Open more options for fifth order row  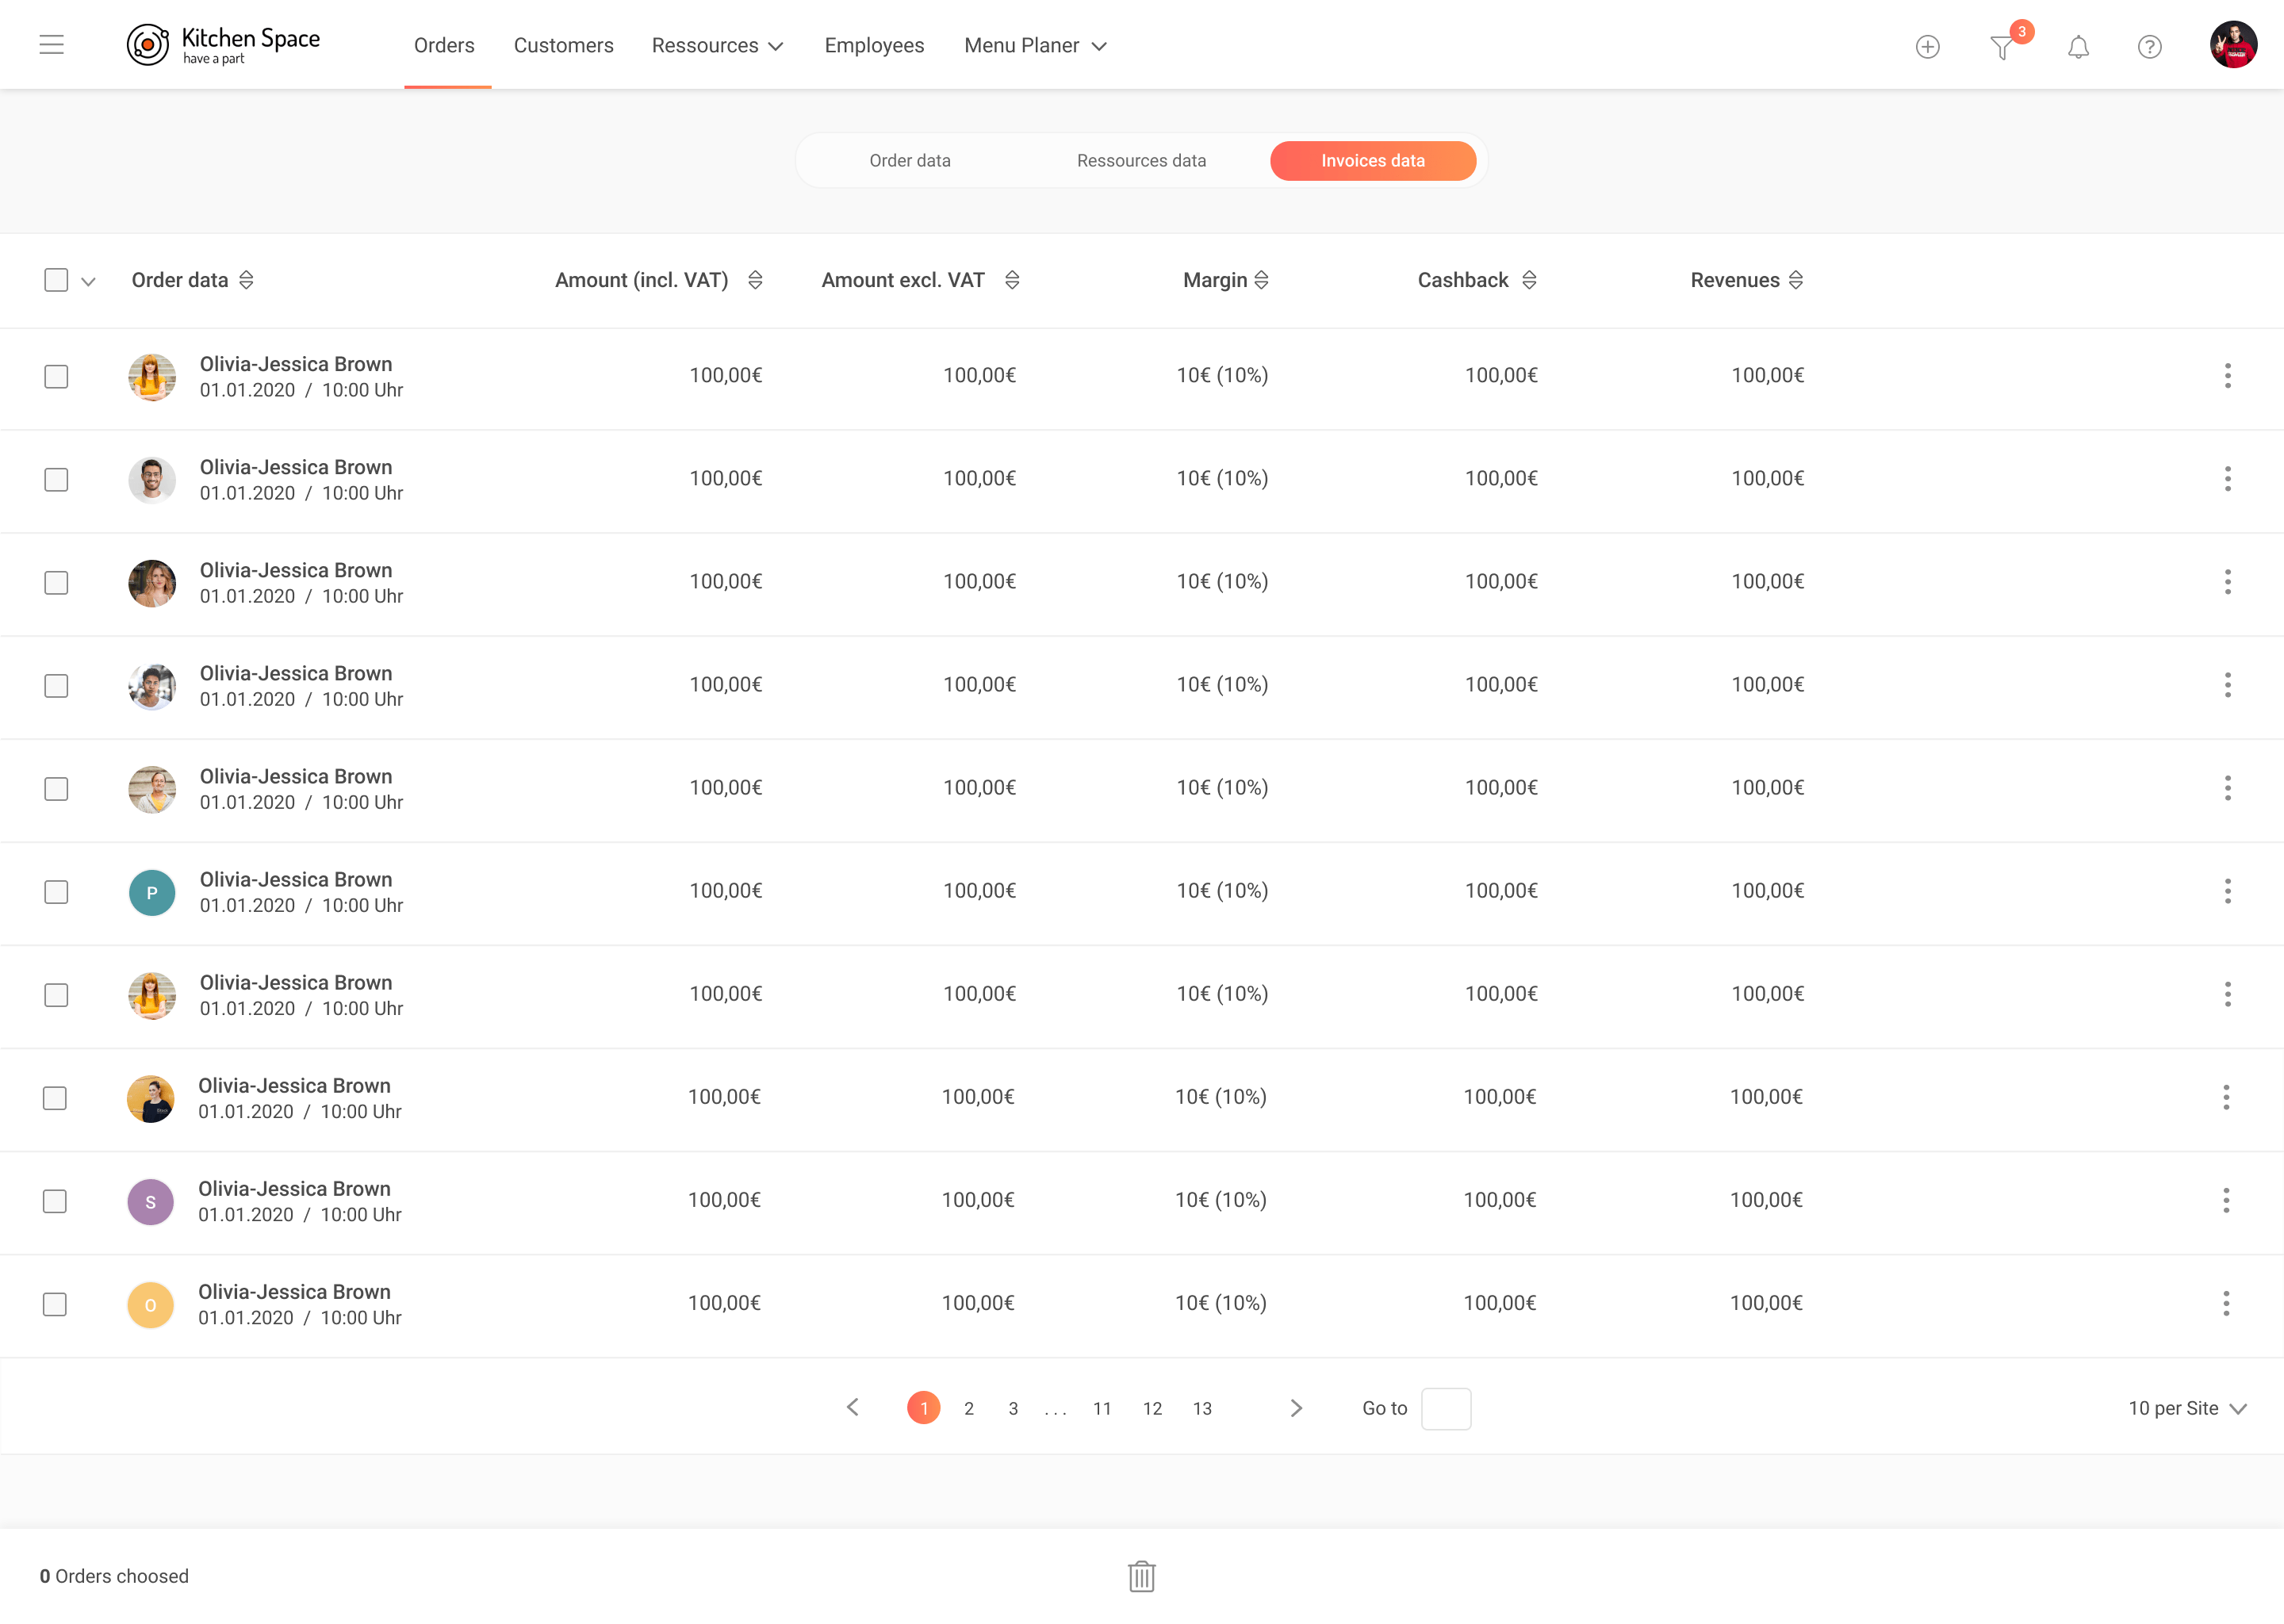(2227, 788)
